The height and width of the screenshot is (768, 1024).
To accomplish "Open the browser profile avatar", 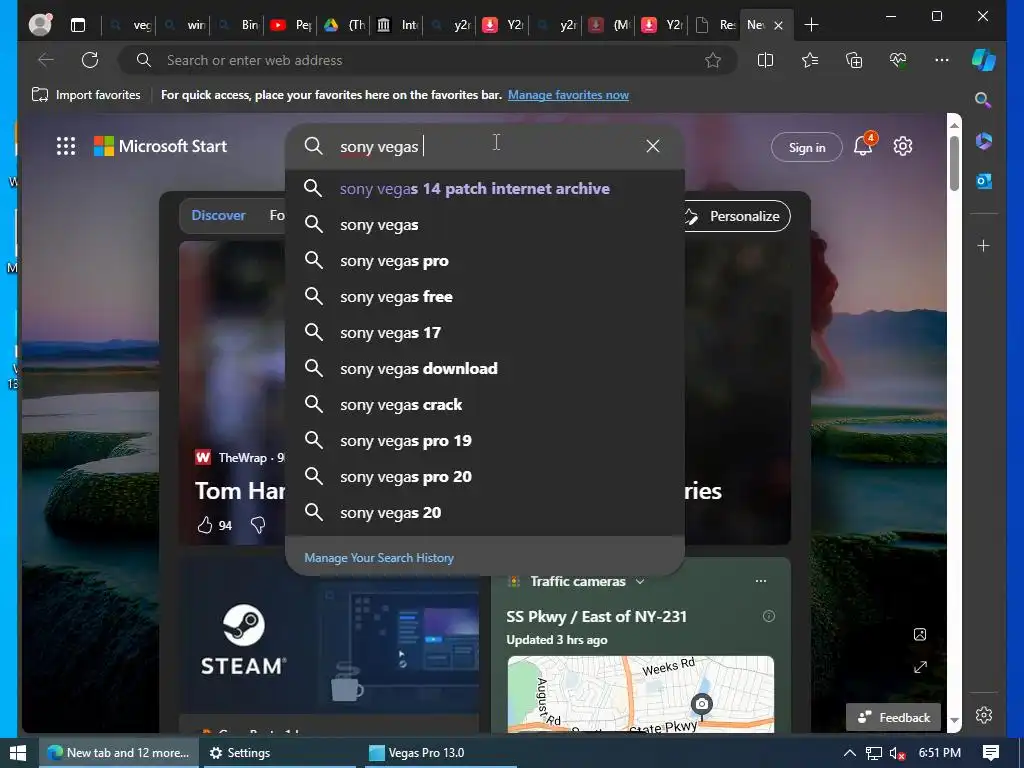I will tap(40, 25).
